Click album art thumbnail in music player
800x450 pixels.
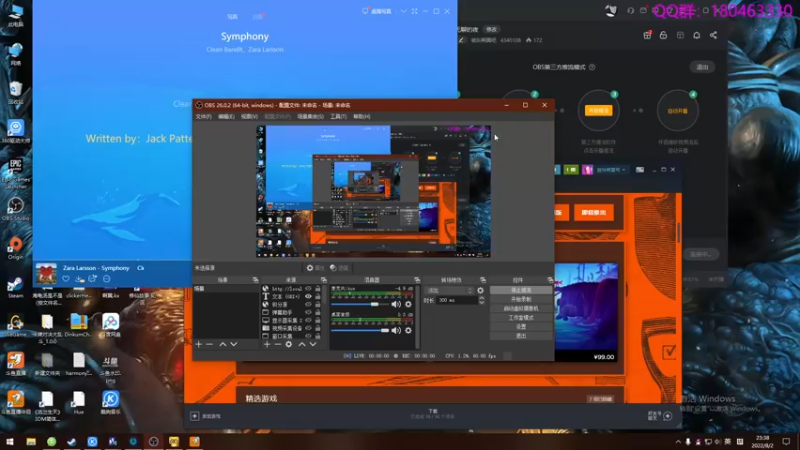pyautogui.click(x=46, y=274)
